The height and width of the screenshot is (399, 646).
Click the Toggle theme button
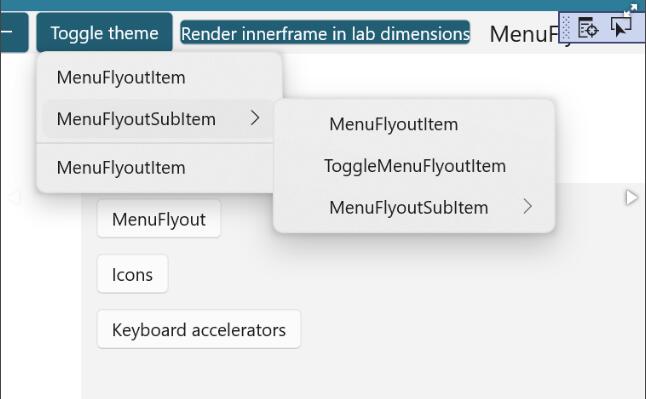pyautogui.click(x=104, y=33)
